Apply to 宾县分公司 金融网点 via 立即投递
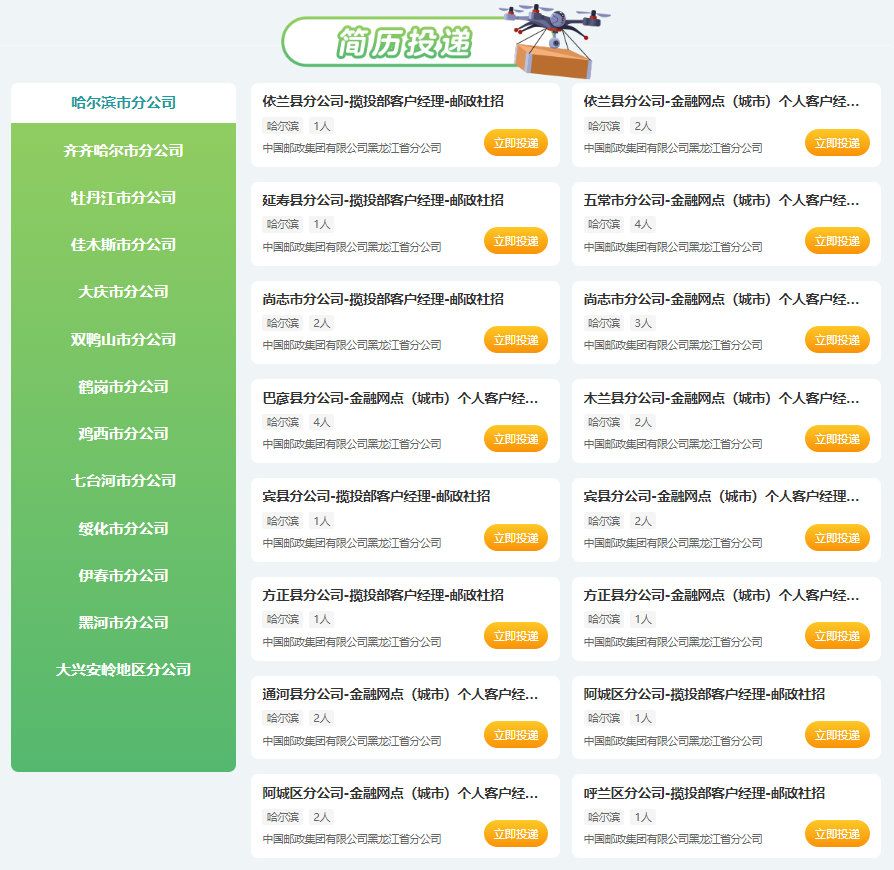Viewport: 894px width, 870px height. [837, 538]
